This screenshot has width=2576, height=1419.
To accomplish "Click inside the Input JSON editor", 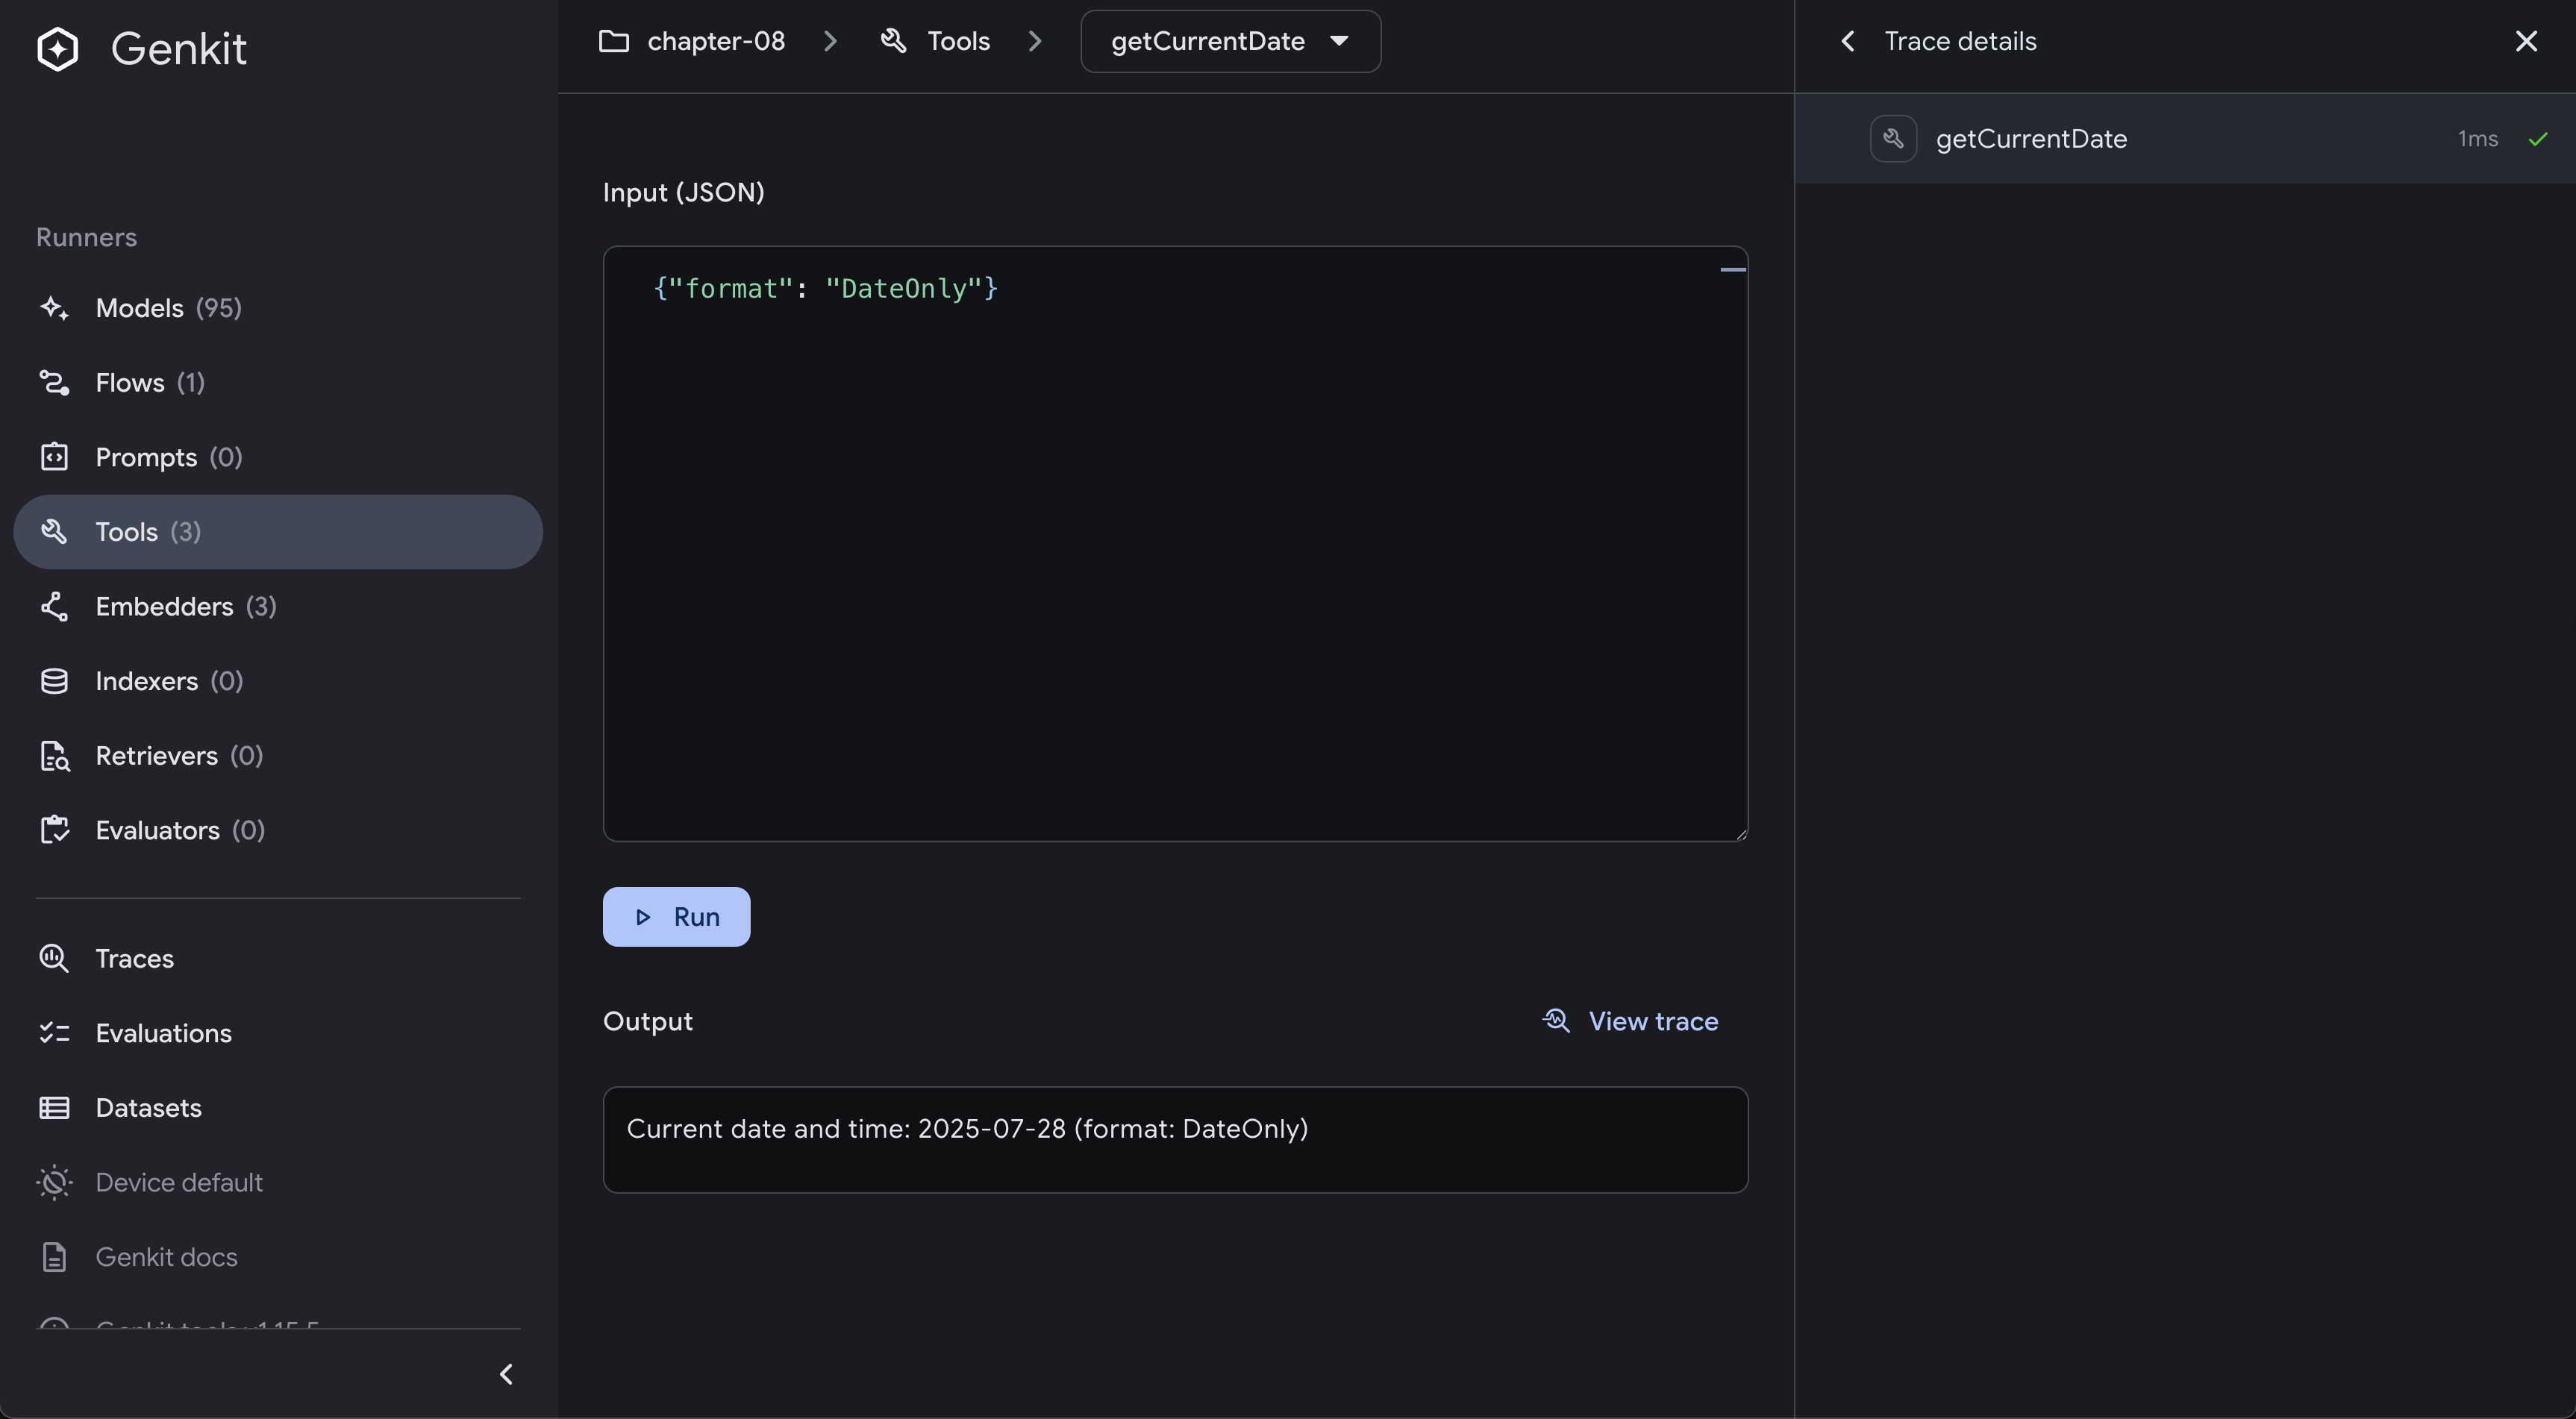I will [1175, 544].
